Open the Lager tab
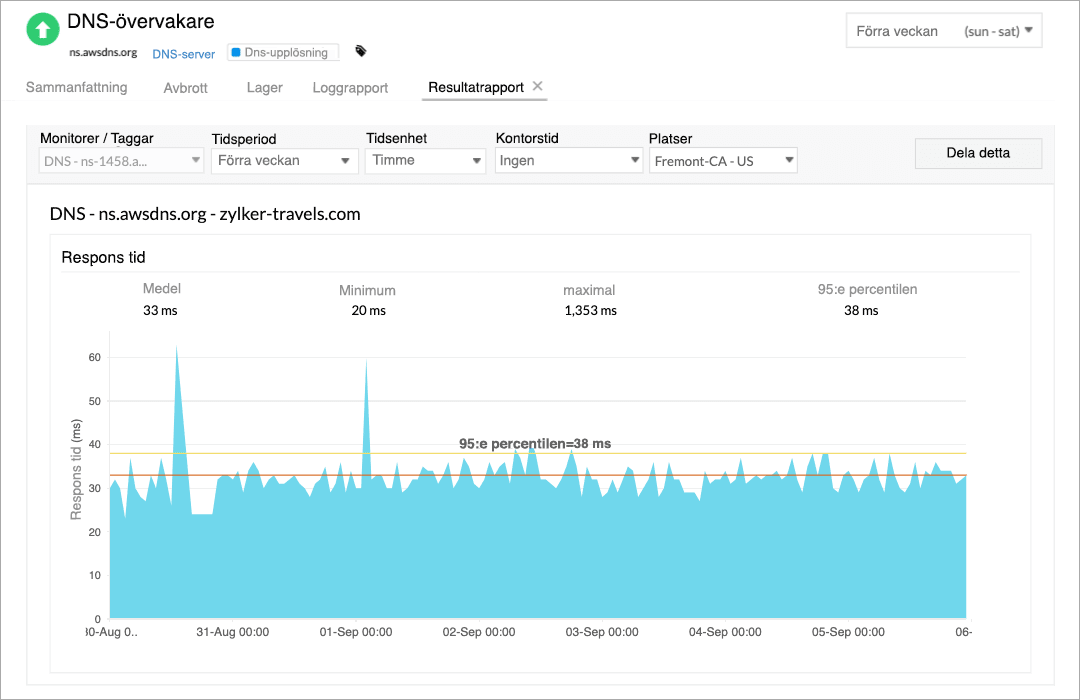The image size is (1080, 700). [263, 88]
